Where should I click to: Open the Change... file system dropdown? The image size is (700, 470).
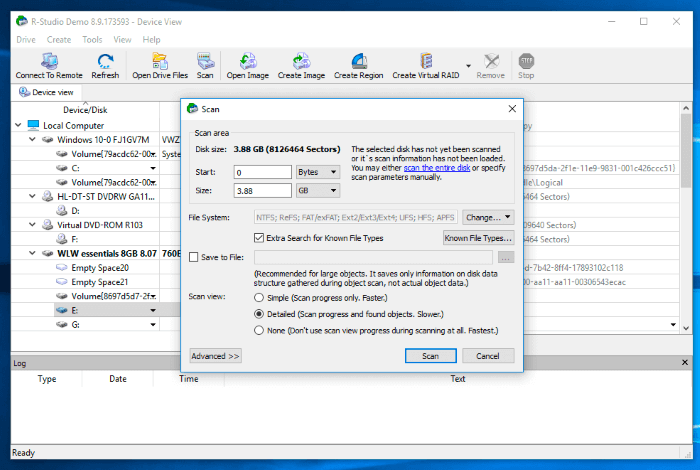488,217
